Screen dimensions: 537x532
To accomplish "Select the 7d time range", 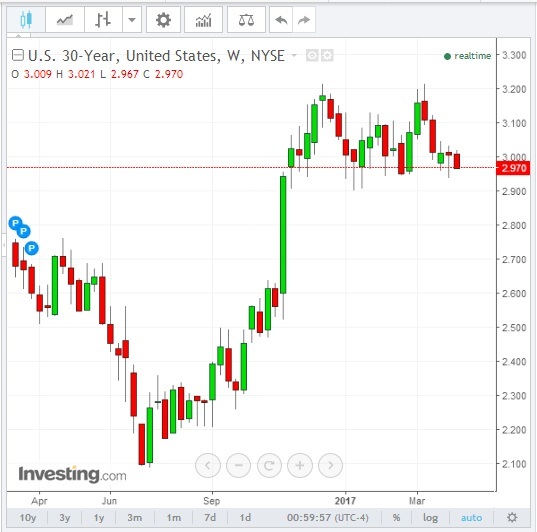I will coord(210,517).
